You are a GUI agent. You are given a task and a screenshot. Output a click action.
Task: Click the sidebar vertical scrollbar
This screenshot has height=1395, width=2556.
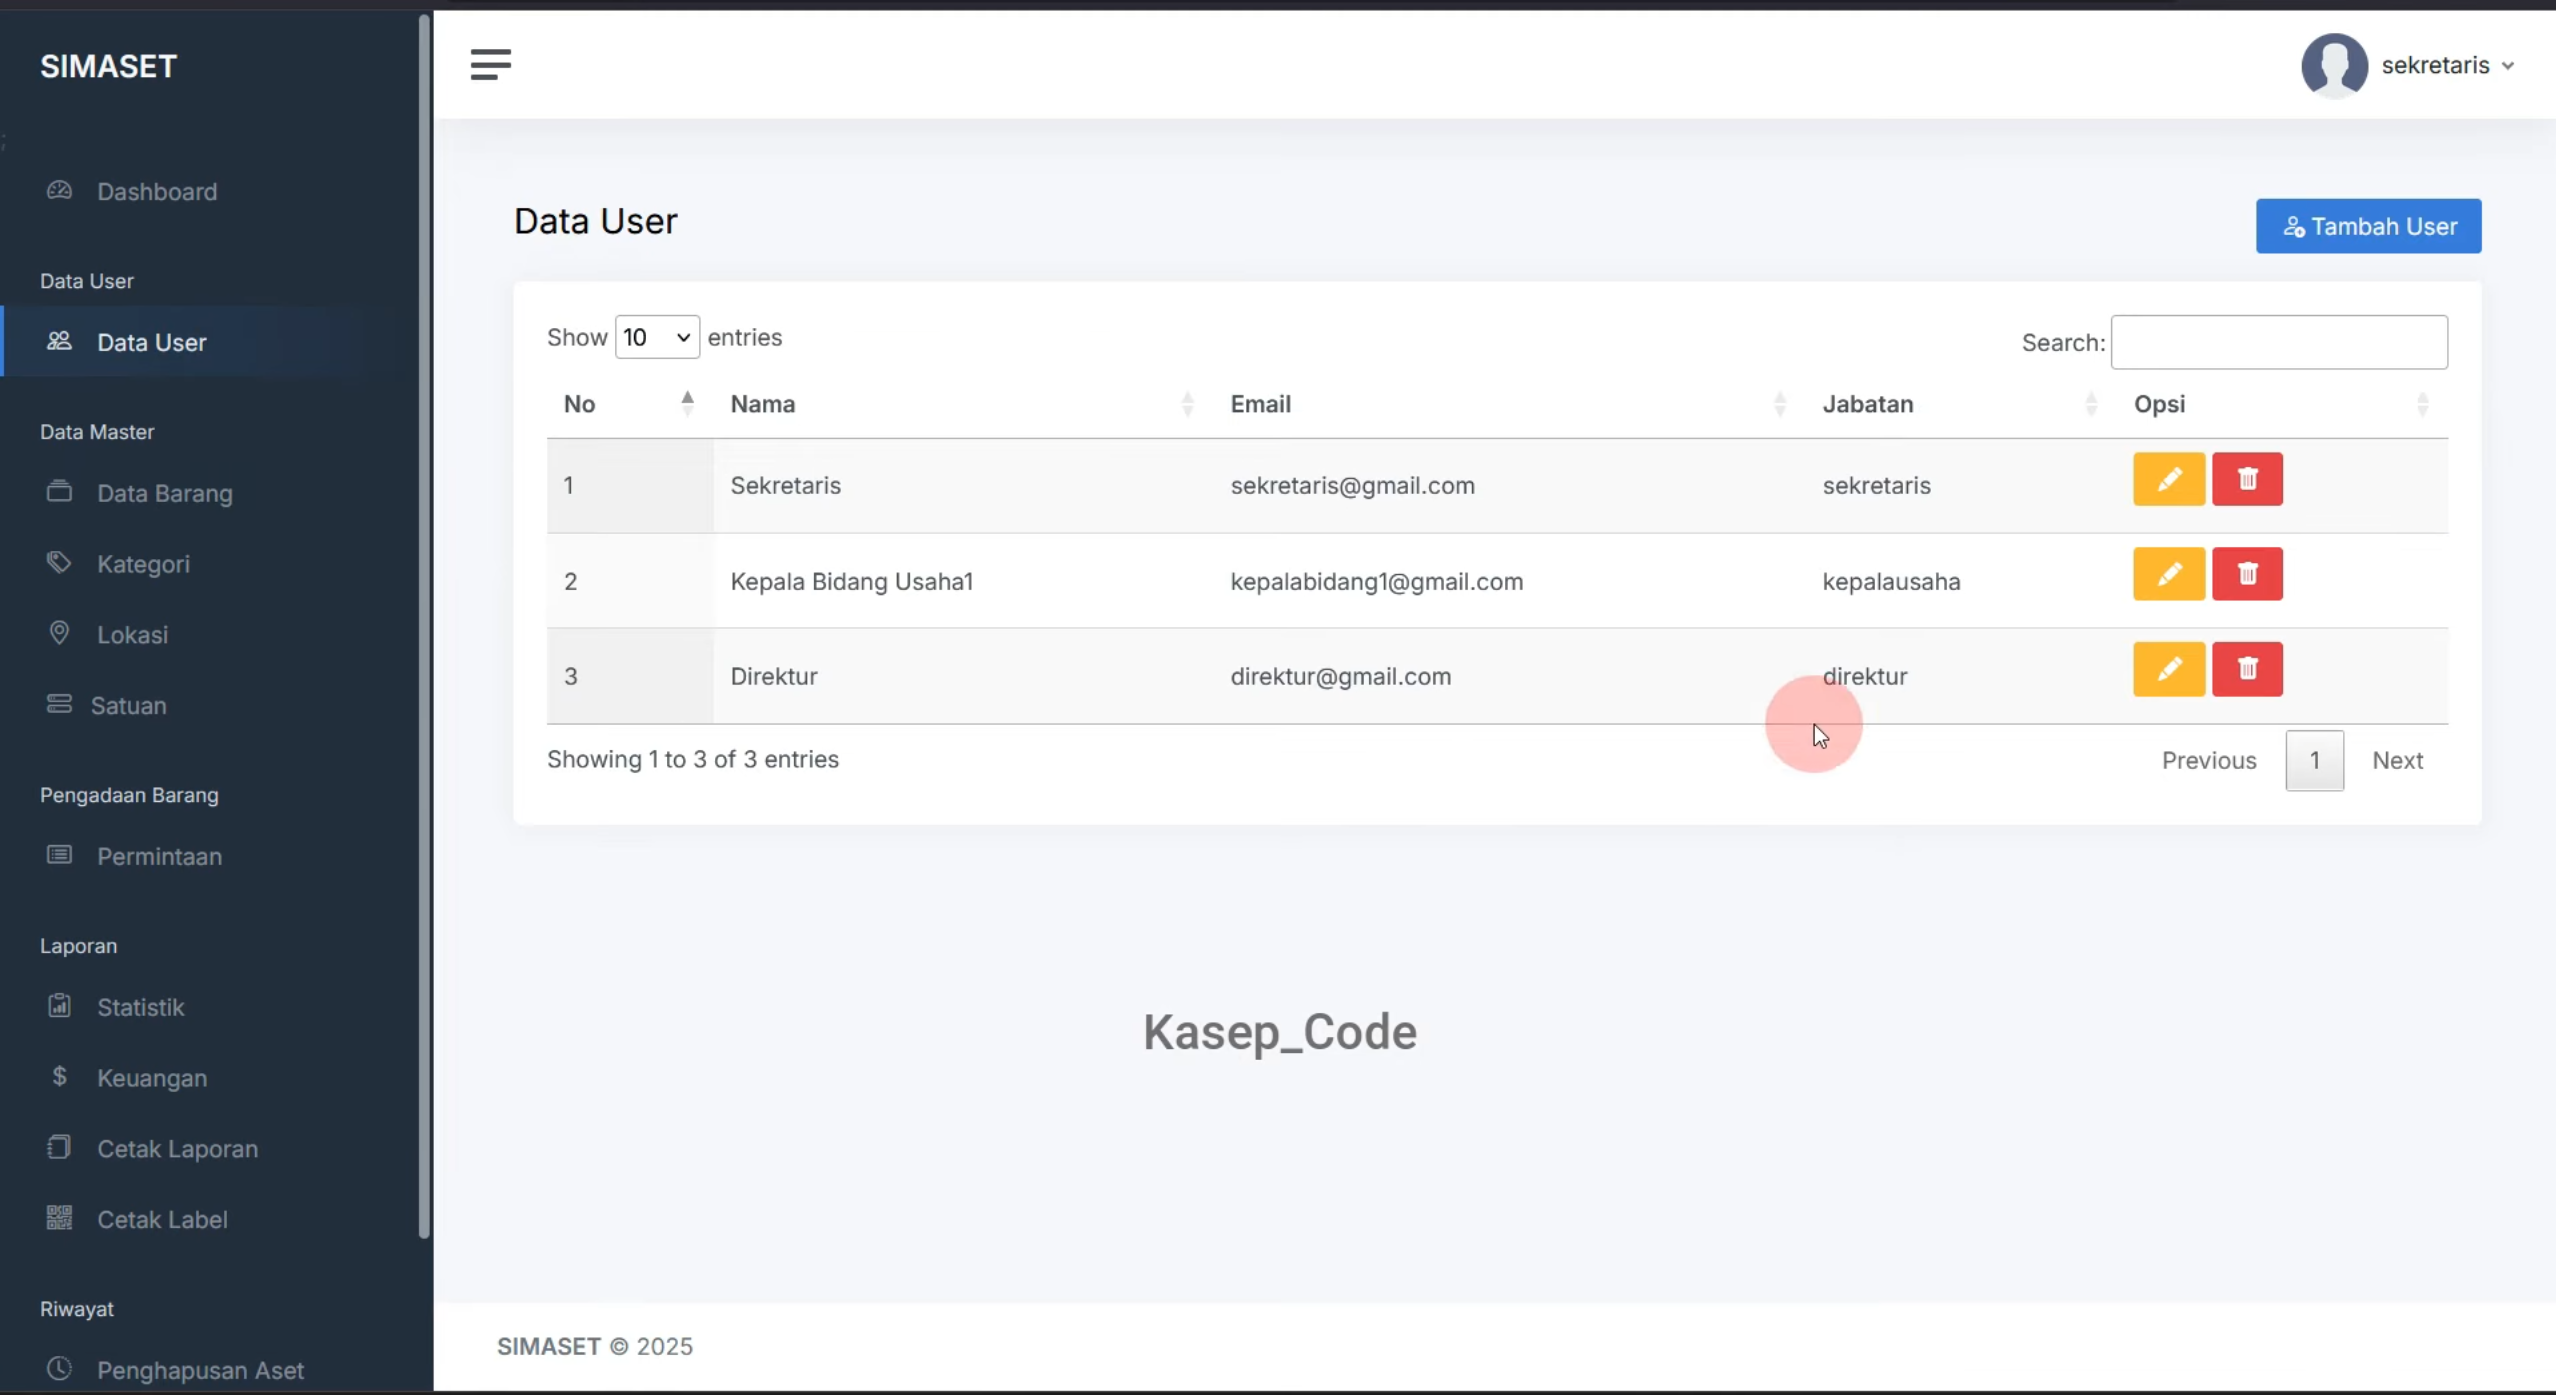424,625
